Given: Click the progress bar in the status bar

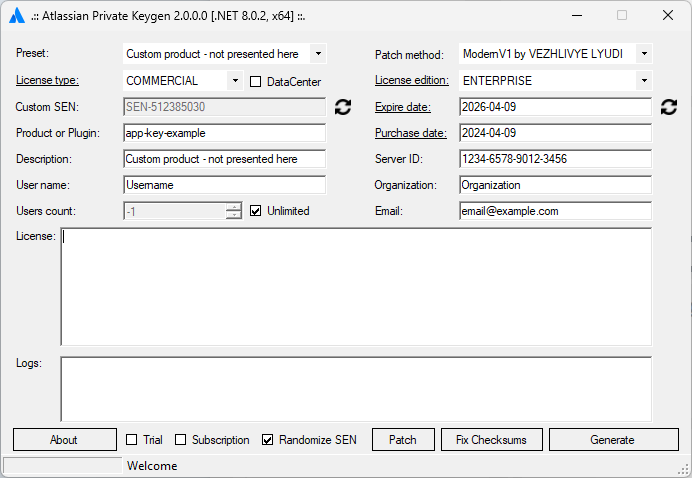Looking at the screenshot, I should [63, 466].
